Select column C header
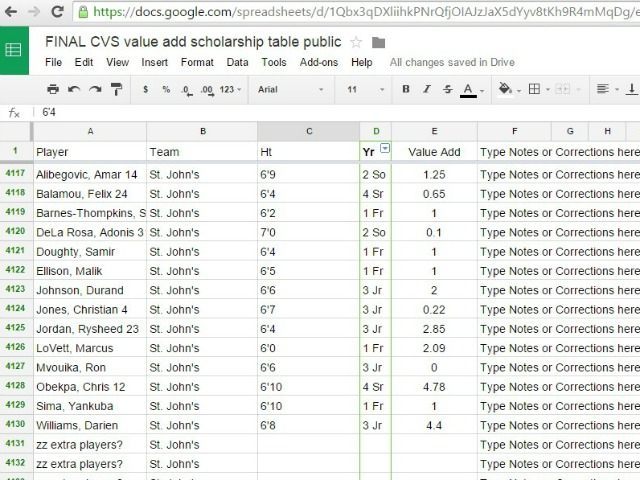The width and height of the screenshot is (640, 480). pyautogui.click(x=309, y=131)
